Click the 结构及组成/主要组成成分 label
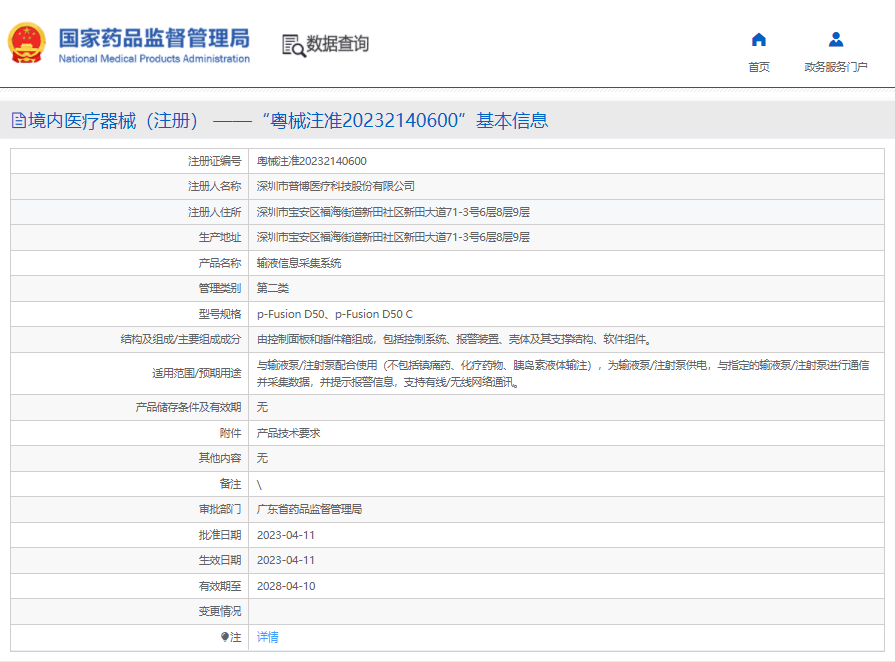The height and width of the screenshot is (662, 895). point(181,340)
